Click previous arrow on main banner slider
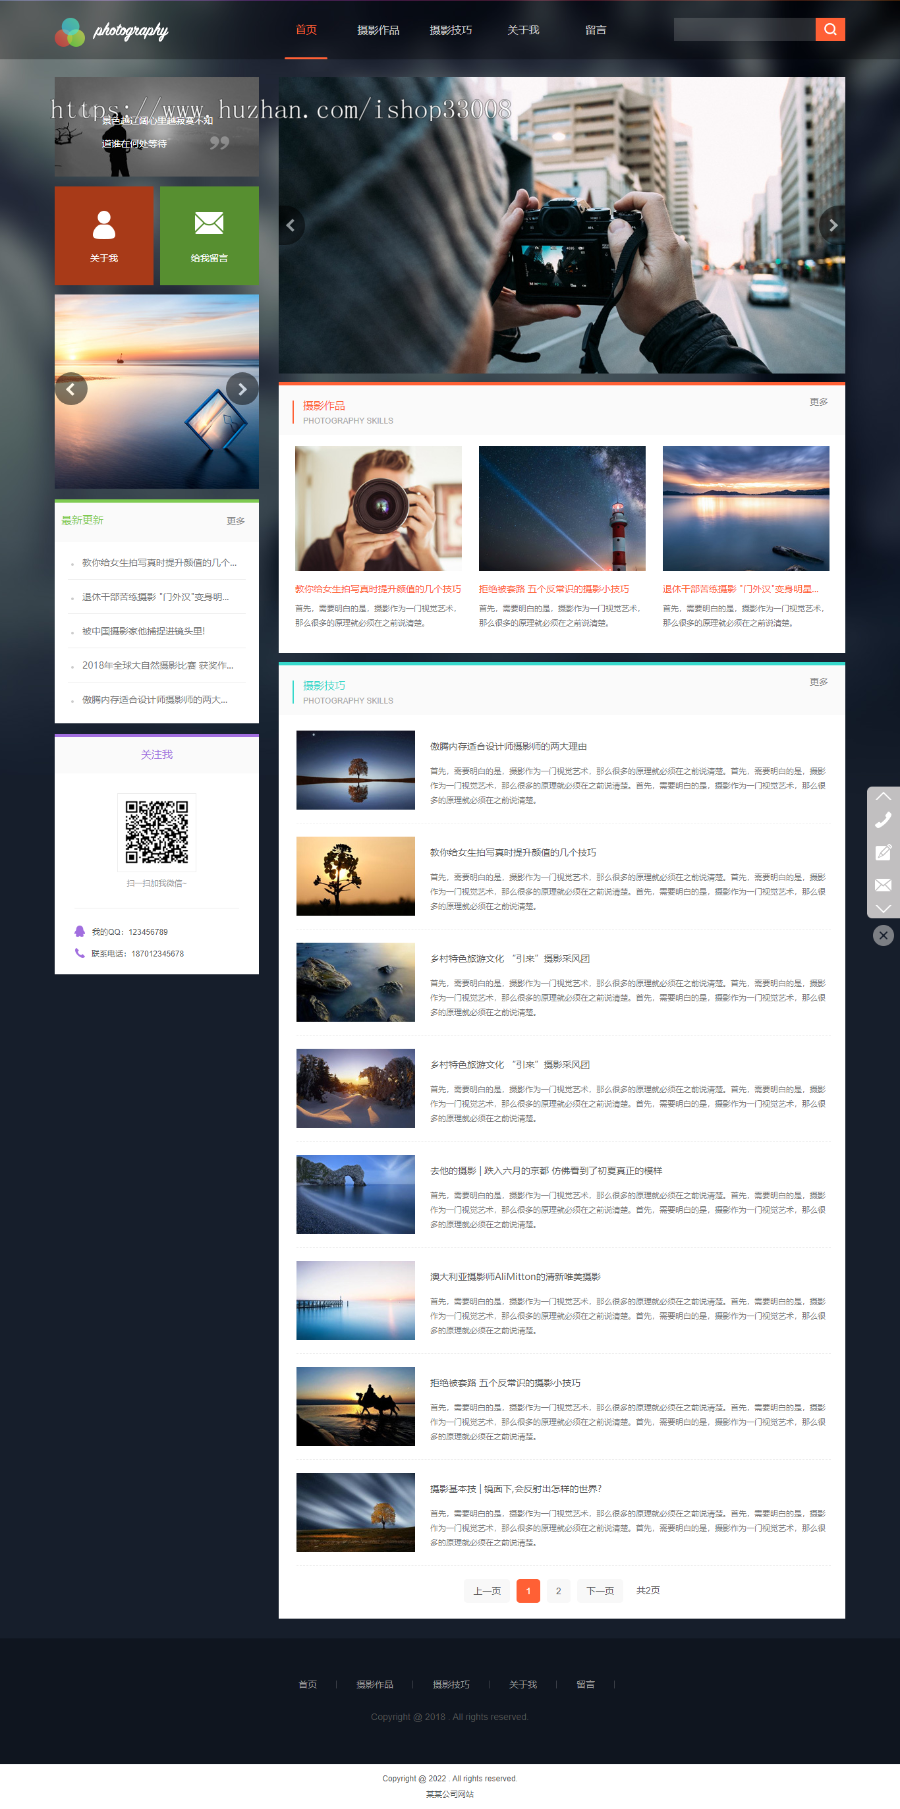The width and height of the screenshot is (900, 1809). [290, 225]
